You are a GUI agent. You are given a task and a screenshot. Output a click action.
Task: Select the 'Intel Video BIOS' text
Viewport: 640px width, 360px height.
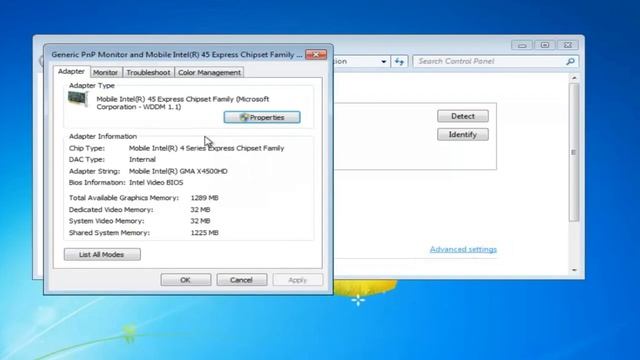click(156, 182)
